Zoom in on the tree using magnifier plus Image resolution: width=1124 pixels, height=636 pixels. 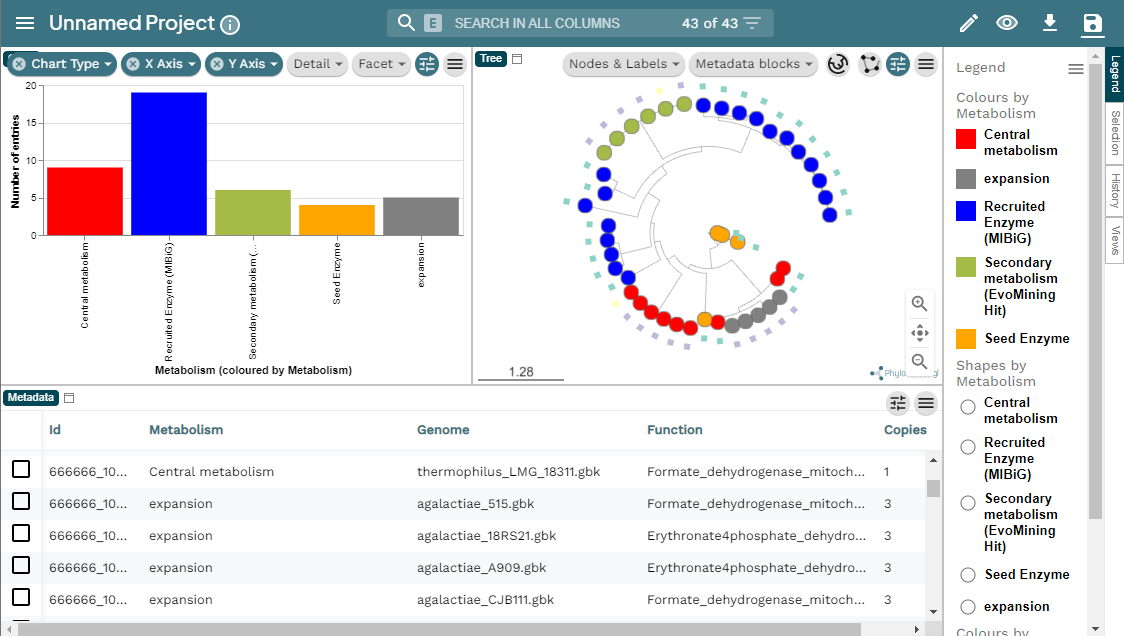(919, 303)
